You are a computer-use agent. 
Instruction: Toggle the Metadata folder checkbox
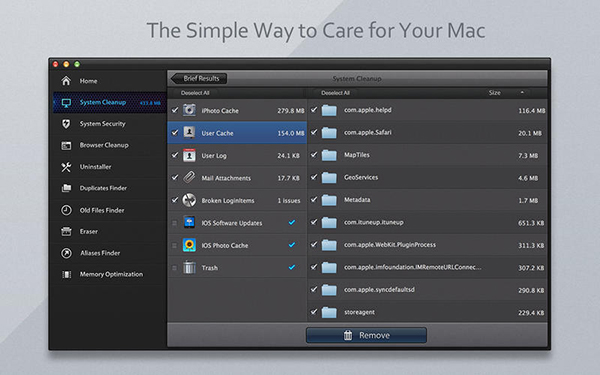point(314,200)
